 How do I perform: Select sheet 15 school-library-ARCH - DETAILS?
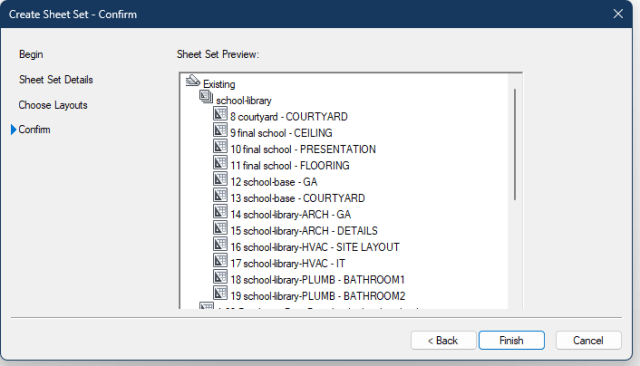point(304,231)
